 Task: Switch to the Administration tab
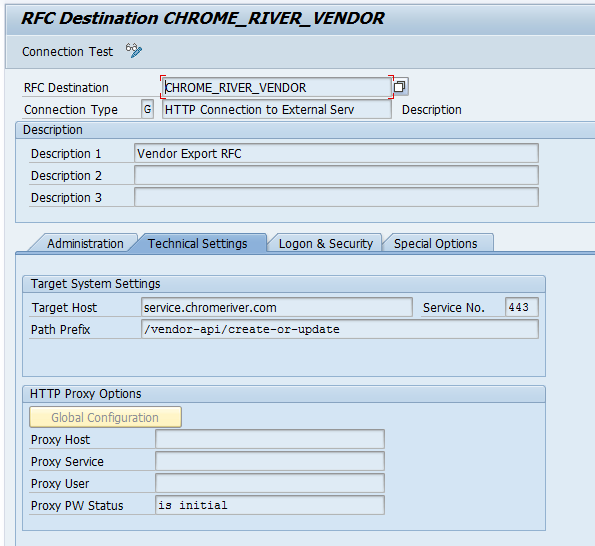[x=85, y=243]
